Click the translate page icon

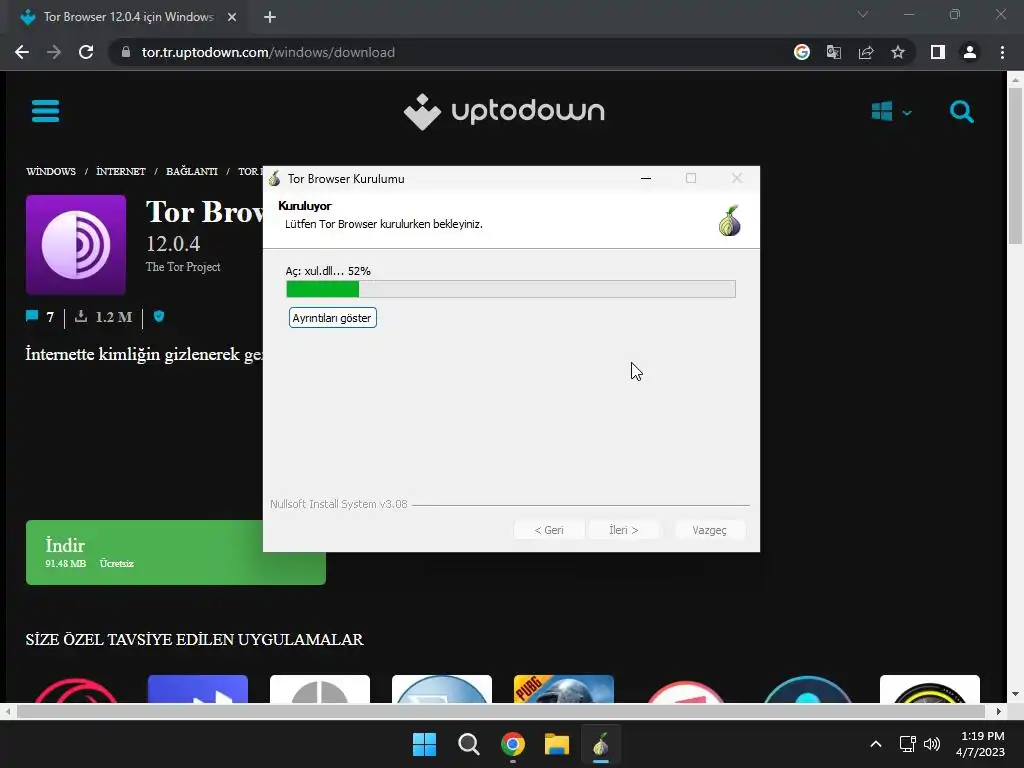pos(833,52)
